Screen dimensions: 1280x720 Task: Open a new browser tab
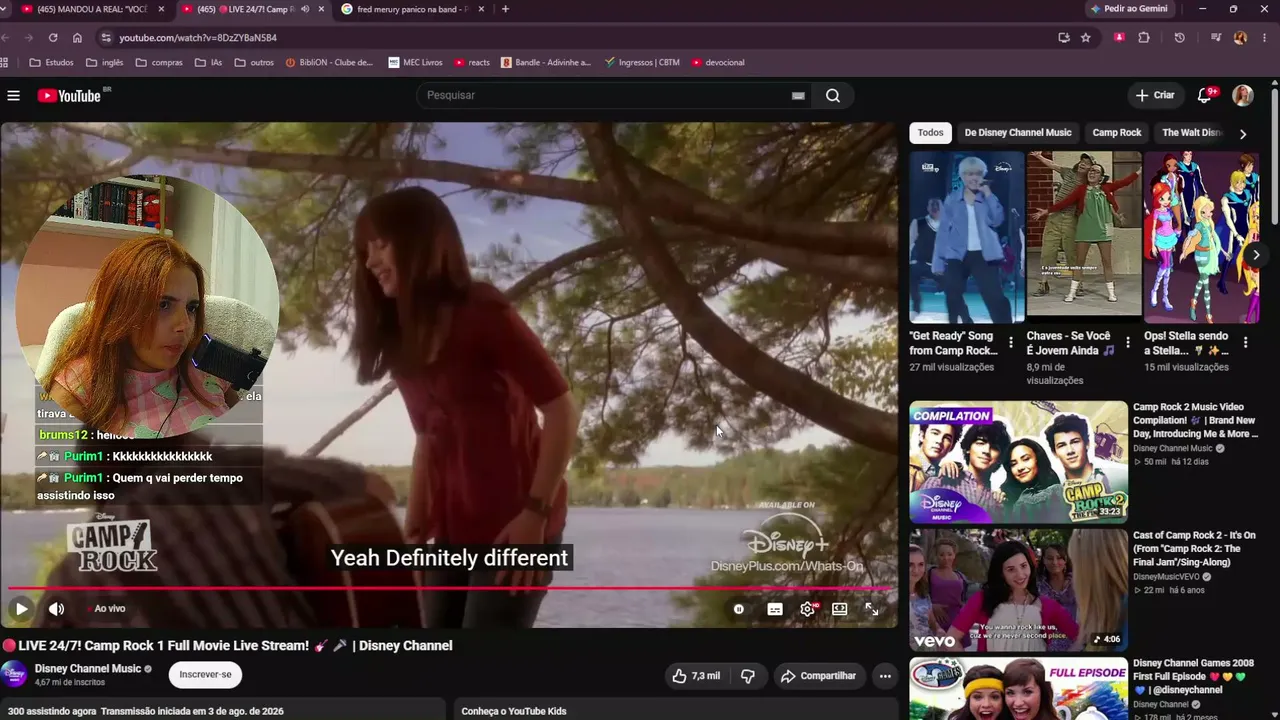(x=505, y=9)
